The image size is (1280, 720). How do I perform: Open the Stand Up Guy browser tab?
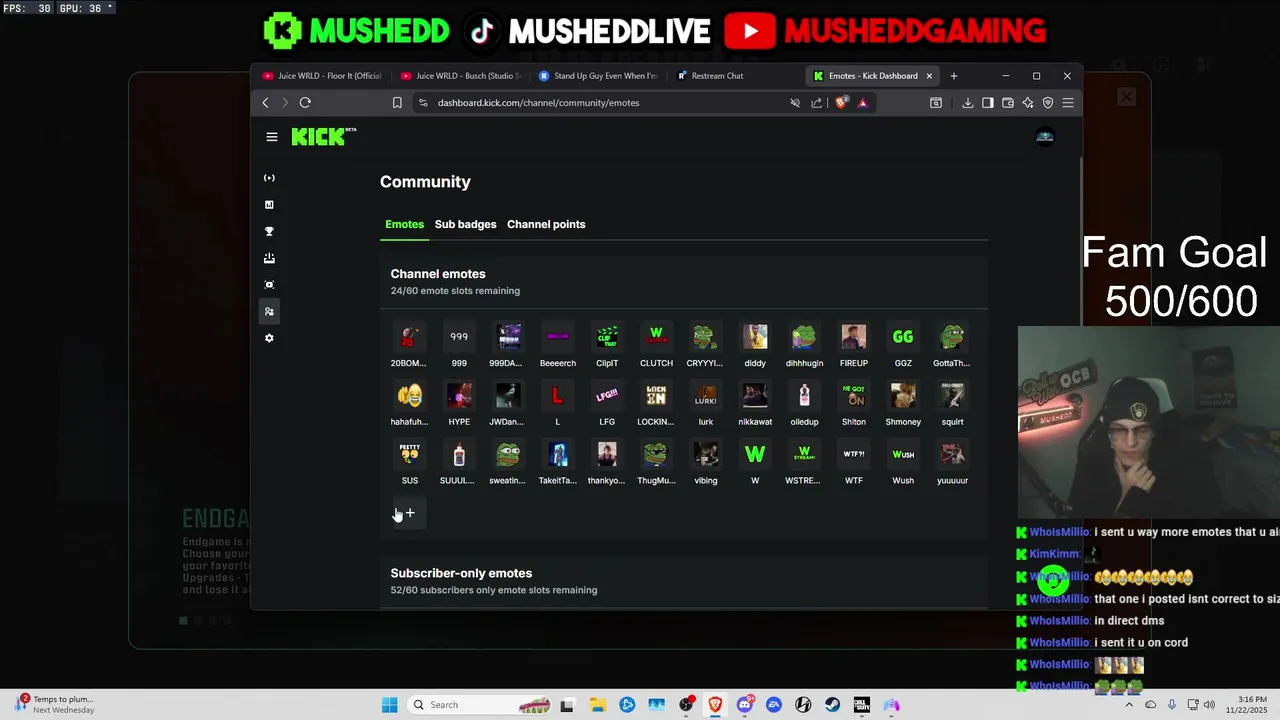598,76
